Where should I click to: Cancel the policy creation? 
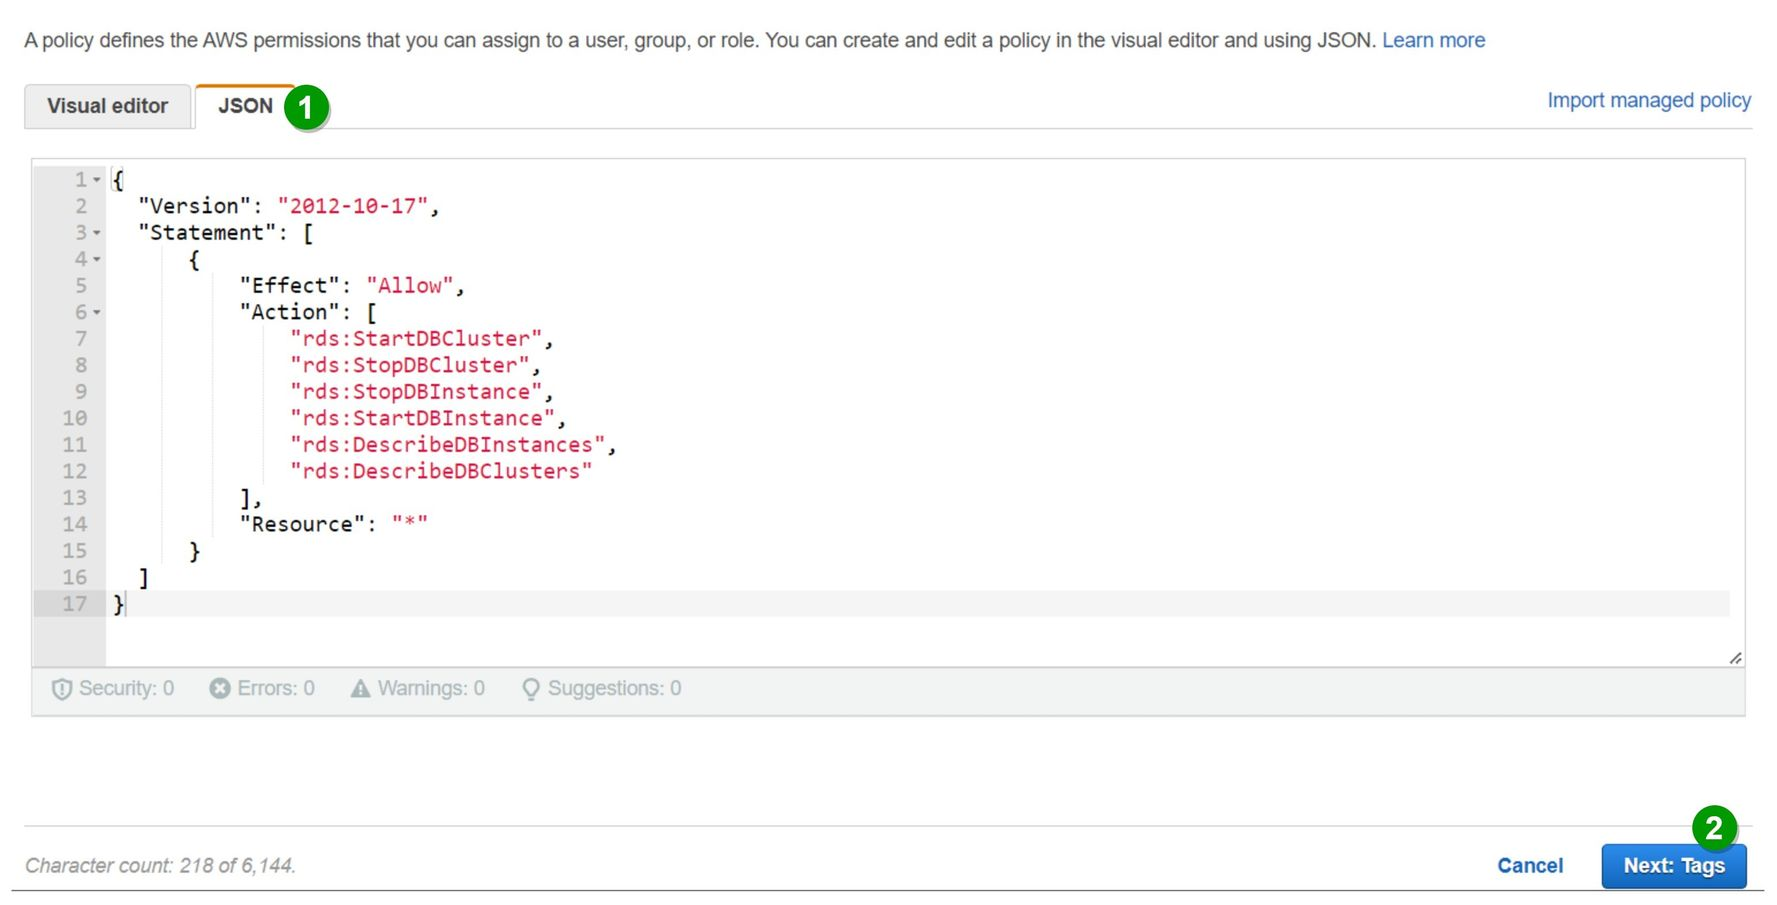point(1529,866)
